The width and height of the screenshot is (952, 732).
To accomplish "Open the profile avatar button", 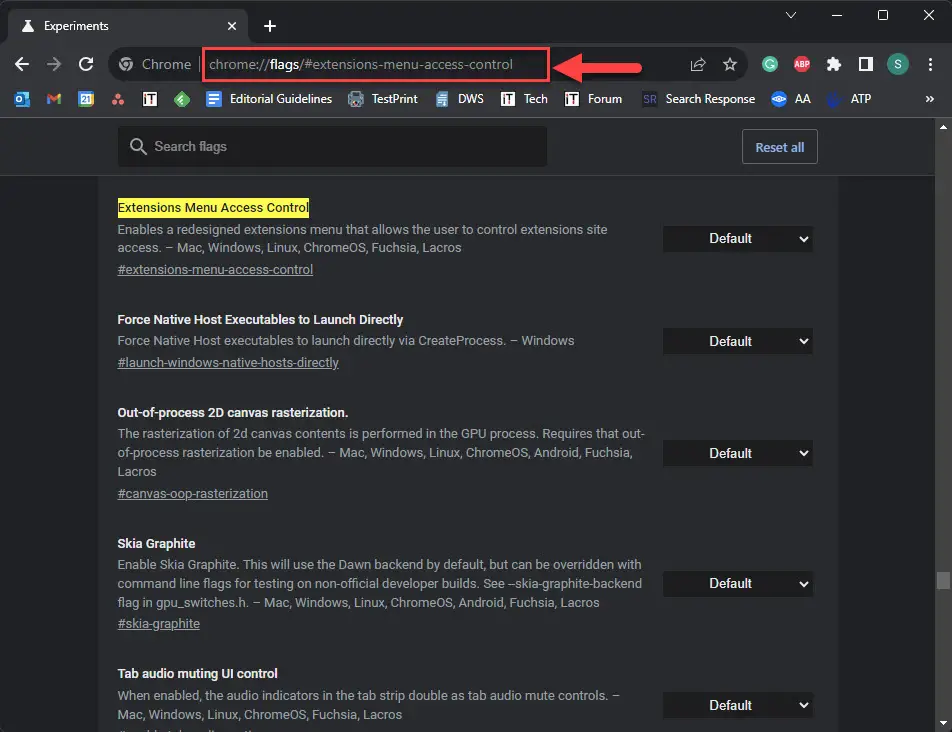I will coord(897,64).
